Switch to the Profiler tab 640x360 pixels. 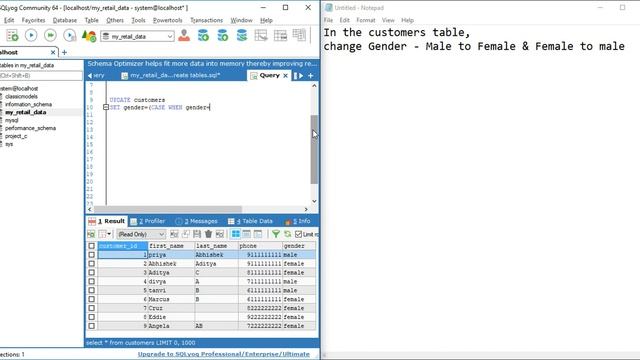pyautogui.click(x=148, y=221)
